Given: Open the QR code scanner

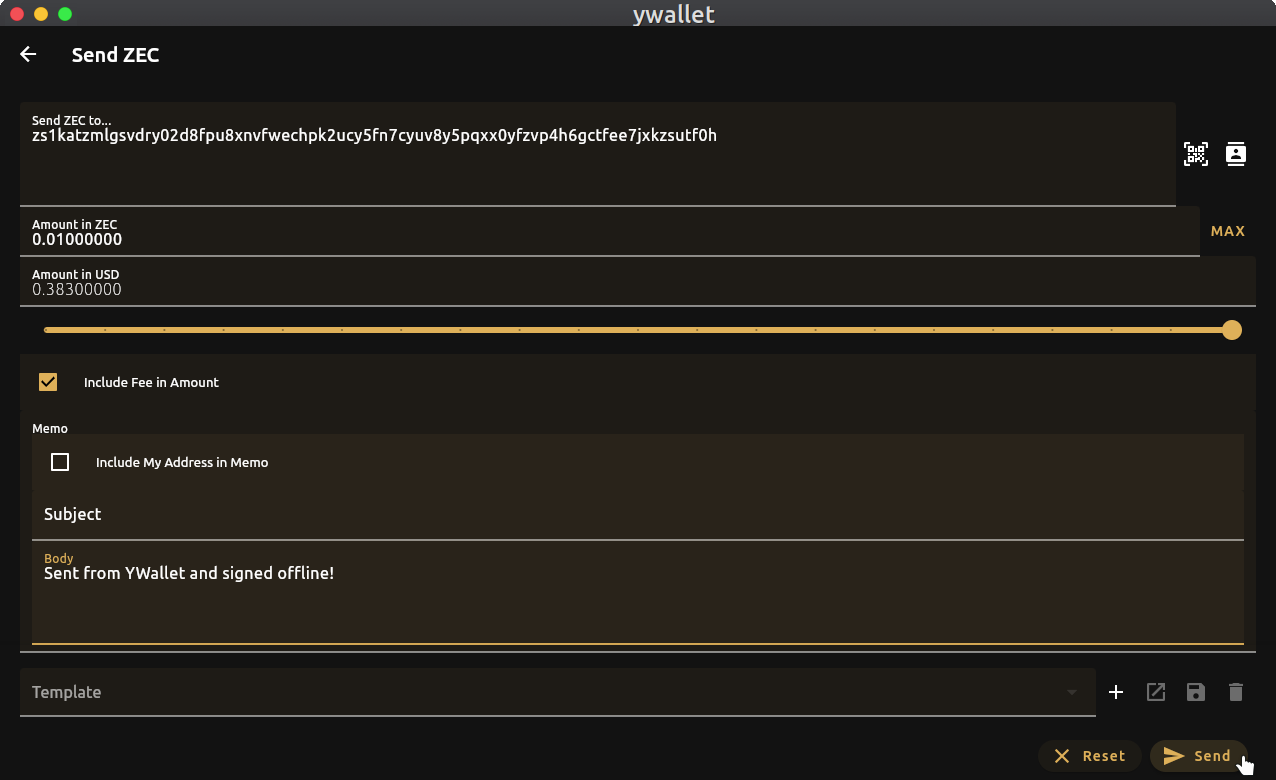Looking at the screenshot, I should tap(1195, 154).
